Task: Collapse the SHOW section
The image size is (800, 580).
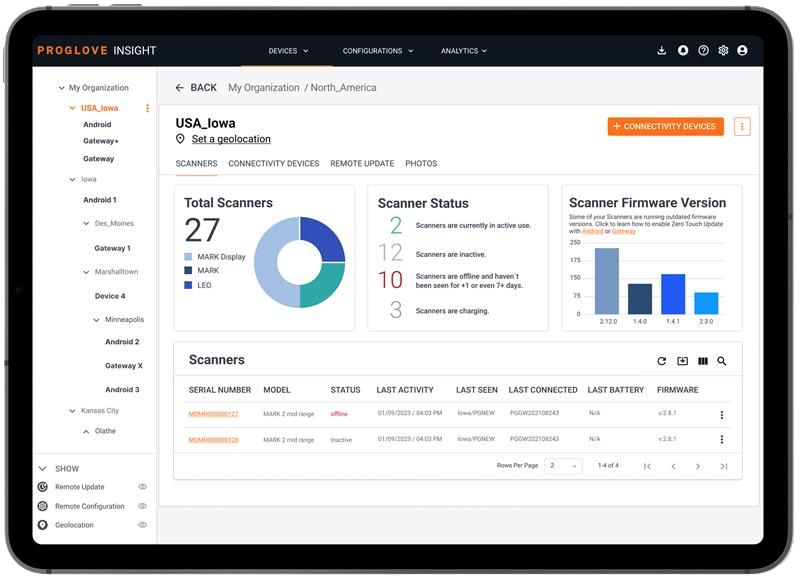Action: pos(43,468)
